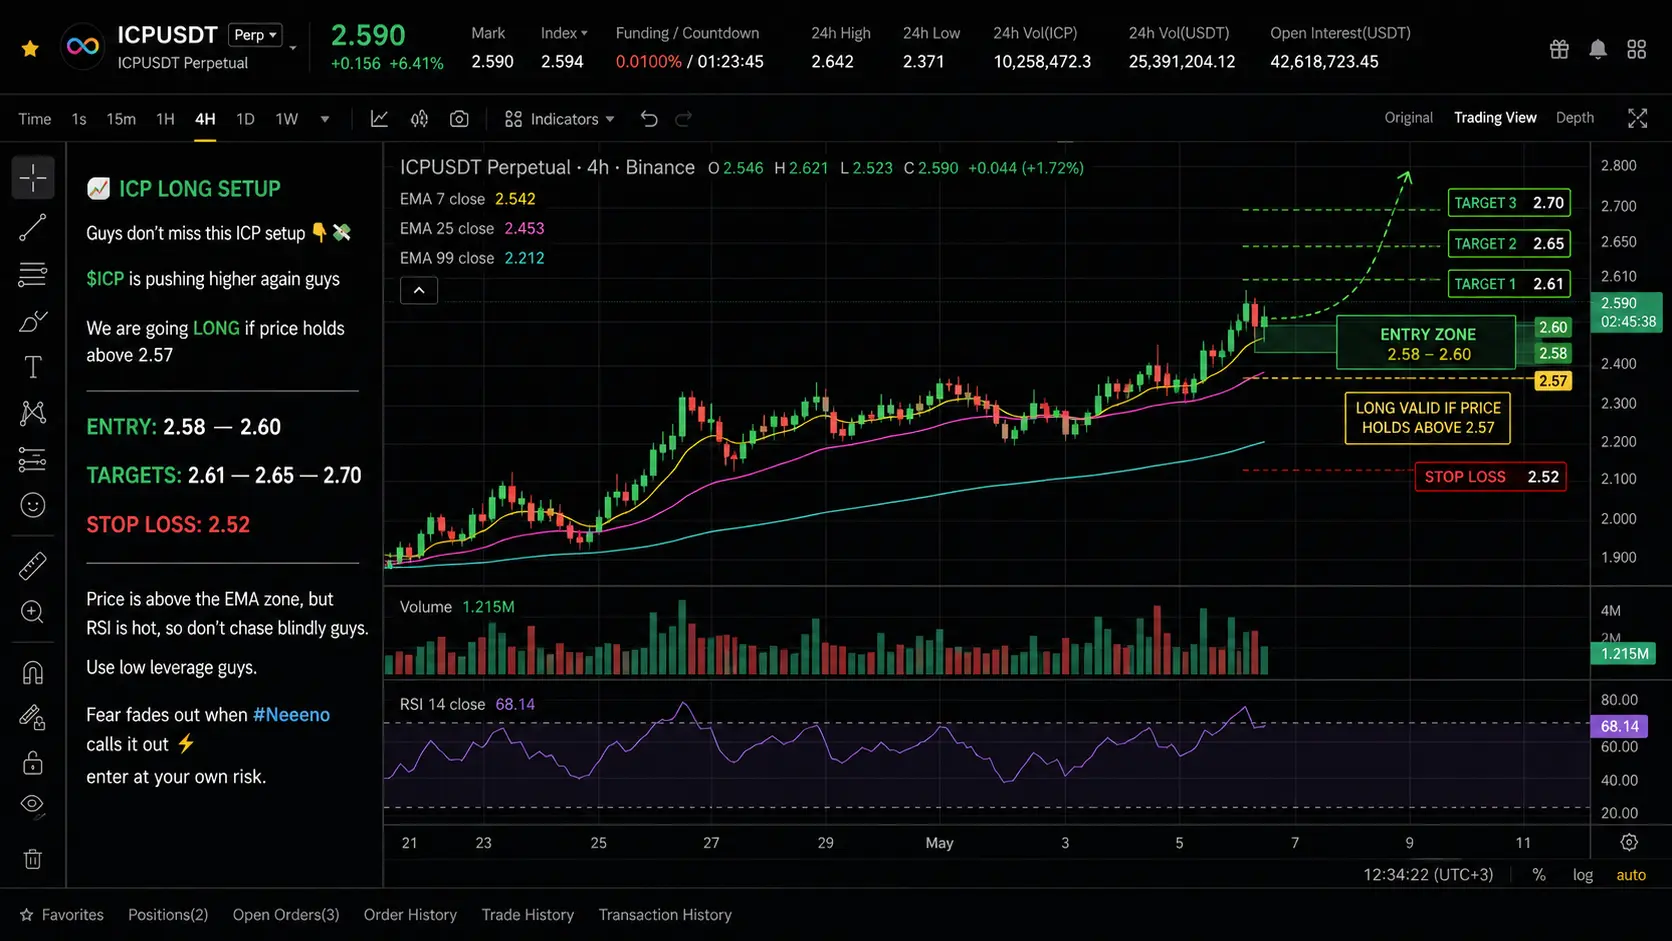Undo the last chart action
This screenshot has width=1672, height=941.
(x=649, y=119)
